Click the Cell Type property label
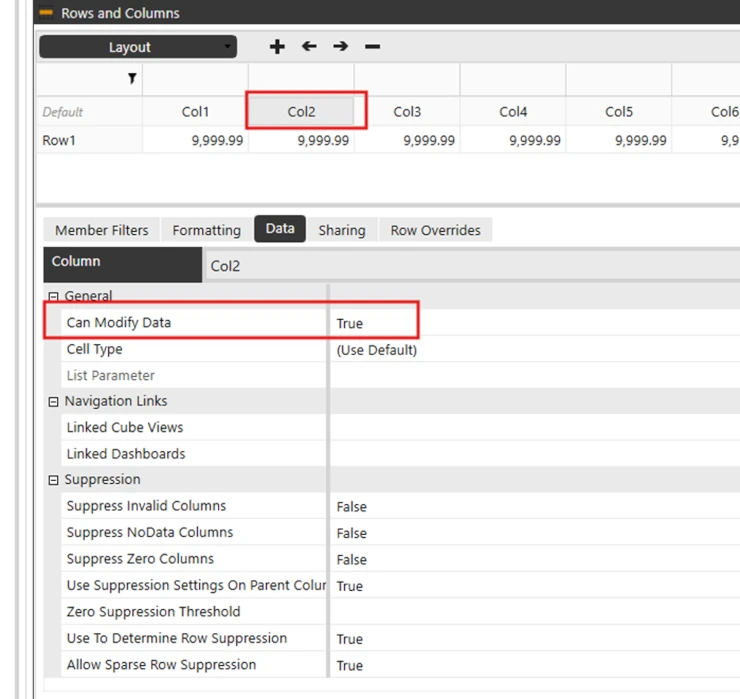 tap(94, 349)
